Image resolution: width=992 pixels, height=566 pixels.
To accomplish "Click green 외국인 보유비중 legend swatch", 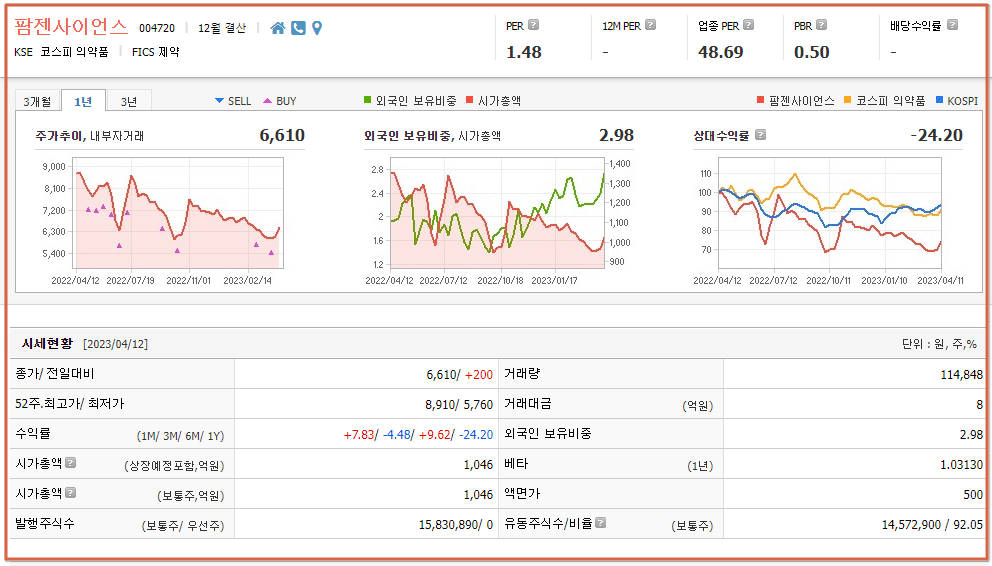I will point(368,100).
